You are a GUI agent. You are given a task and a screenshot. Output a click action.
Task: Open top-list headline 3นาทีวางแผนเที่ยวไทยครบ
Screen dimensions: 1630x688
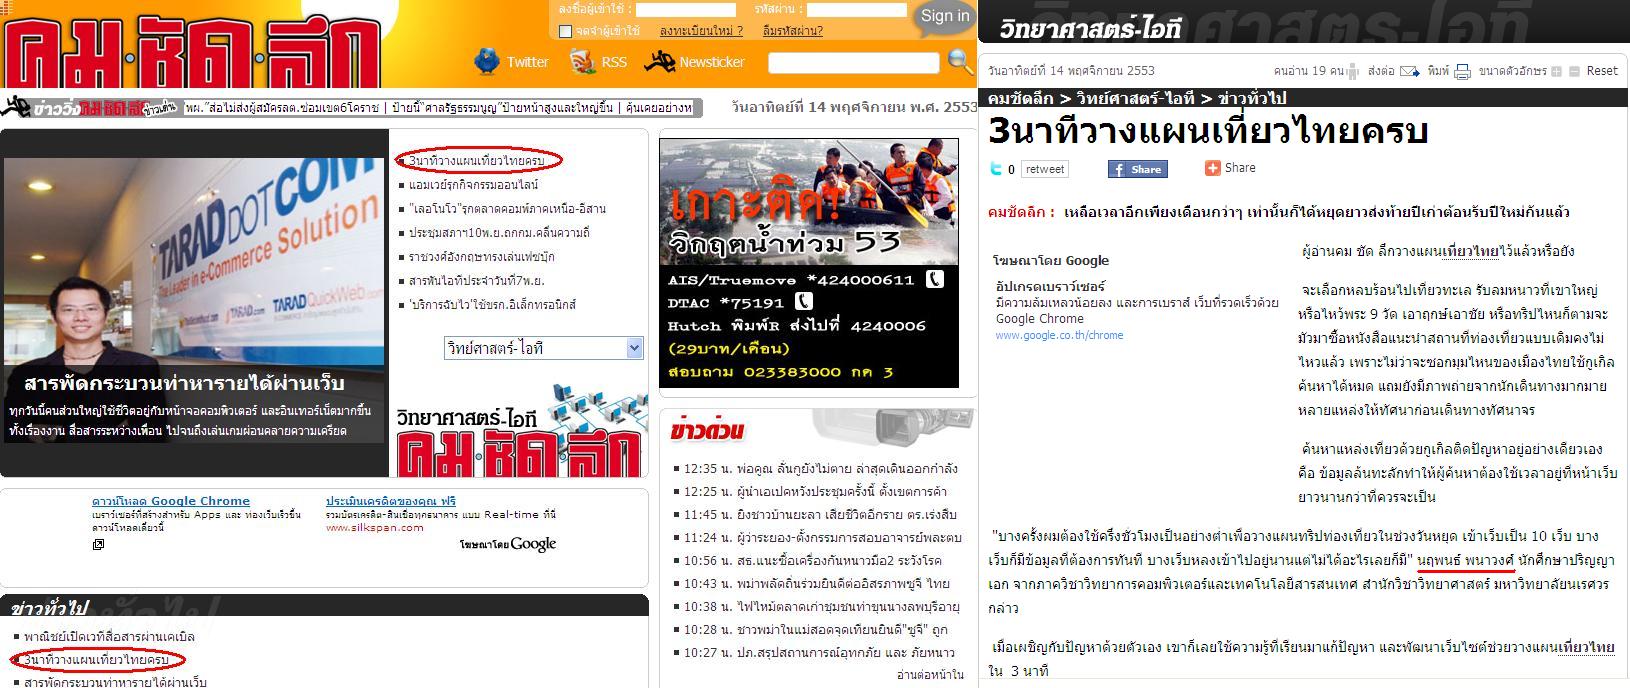point(477,160)
